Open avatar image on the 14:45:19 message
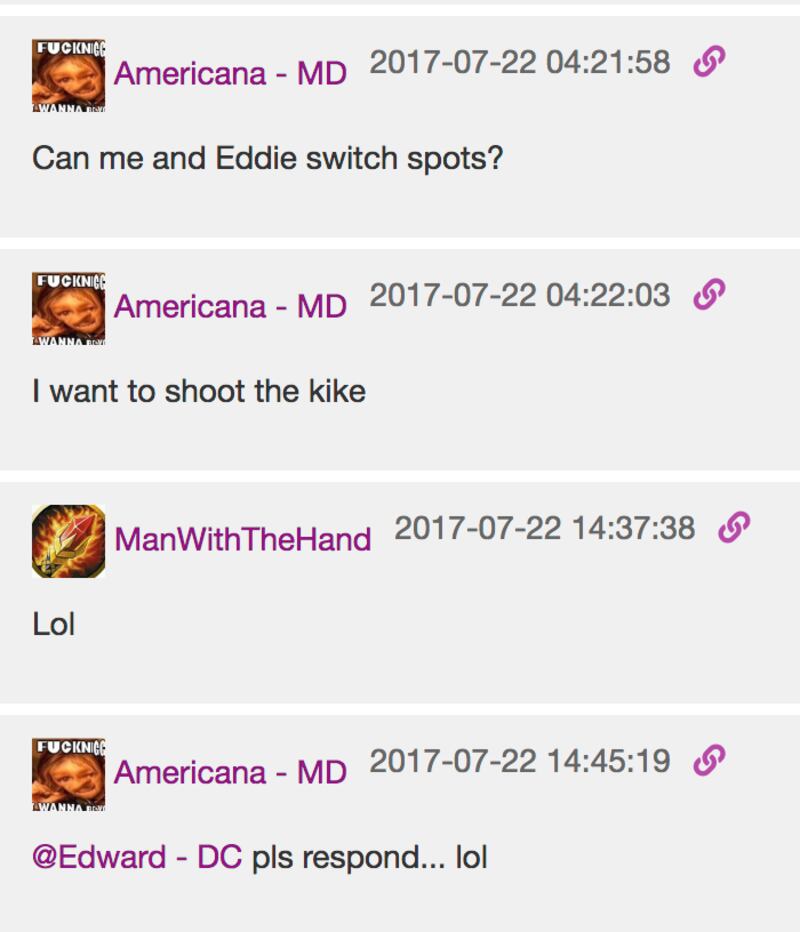The image size is (800, 932). [69, 774]
